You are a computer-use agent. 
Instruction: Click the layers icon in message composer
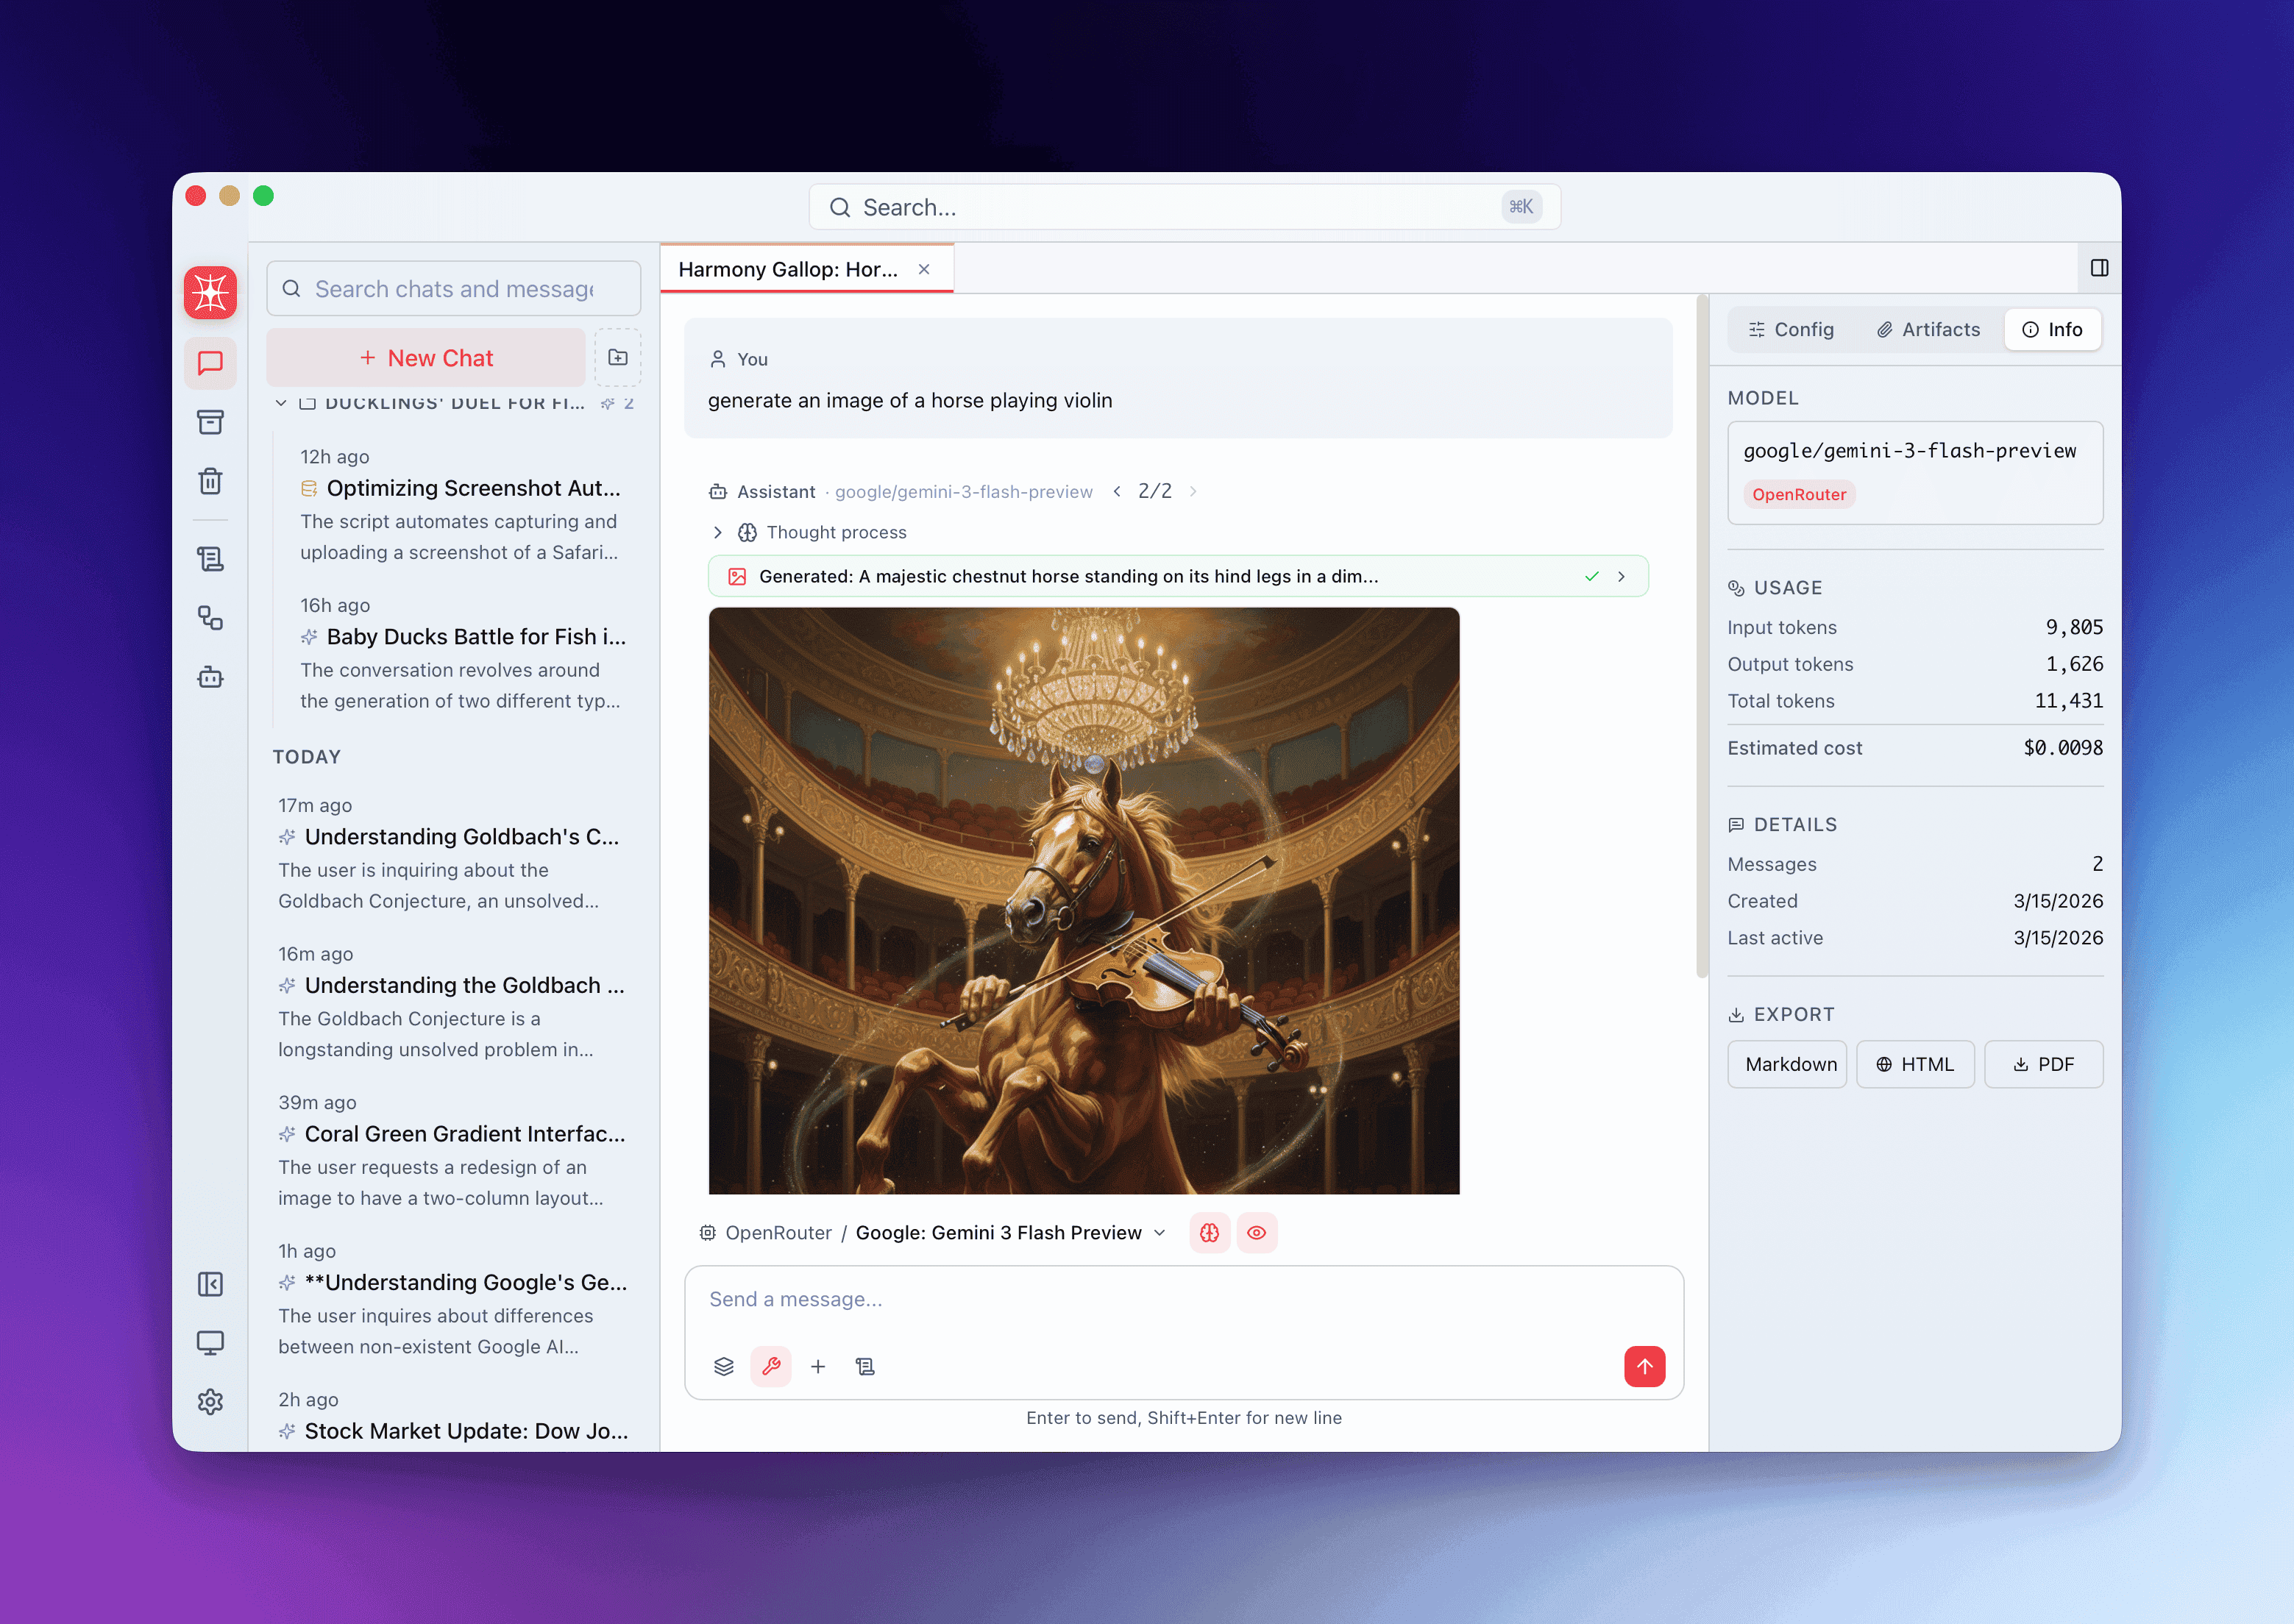coord(724,1366)
